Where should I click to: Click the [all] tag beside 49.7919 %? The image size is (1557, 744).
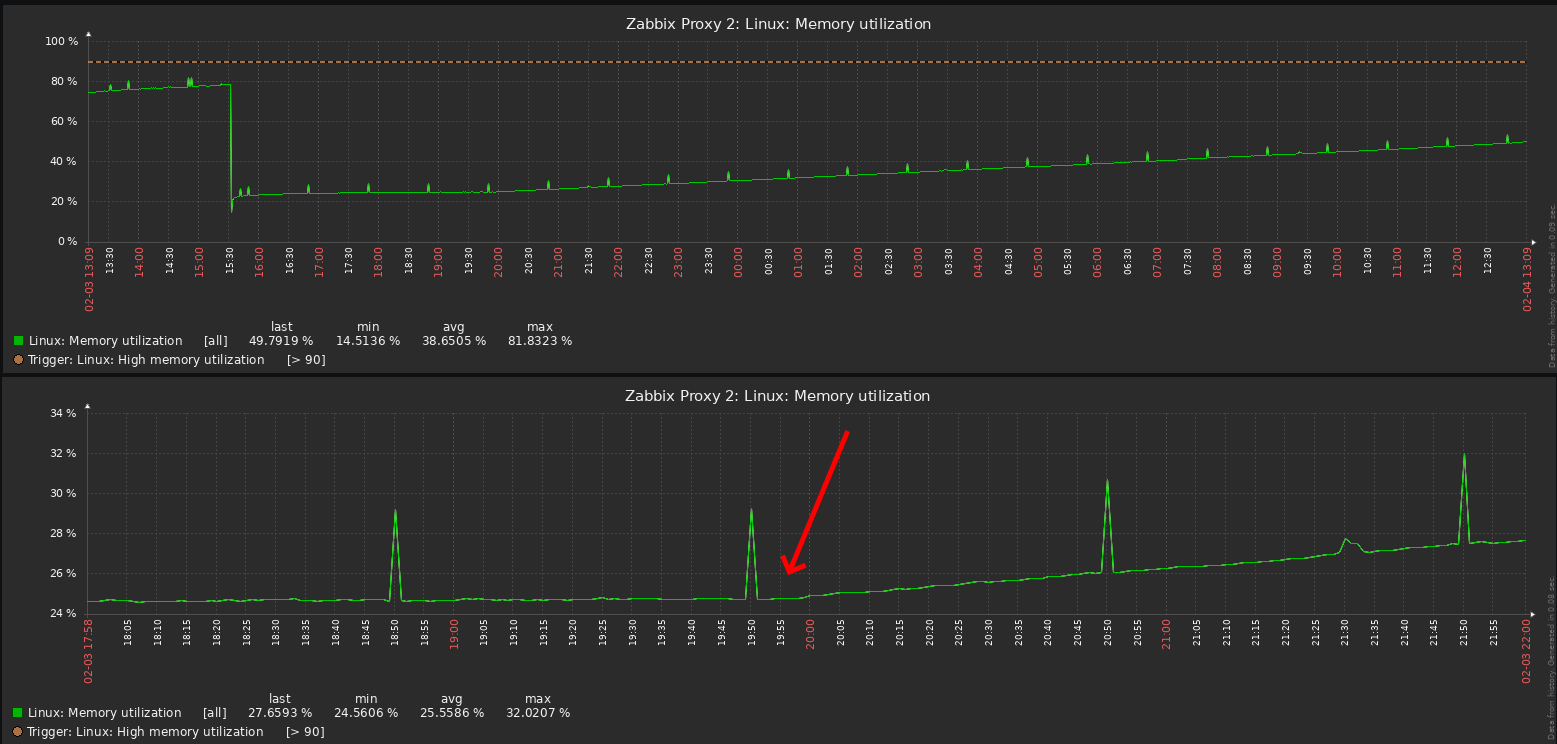pyautogui.click(x=215, y=341)
